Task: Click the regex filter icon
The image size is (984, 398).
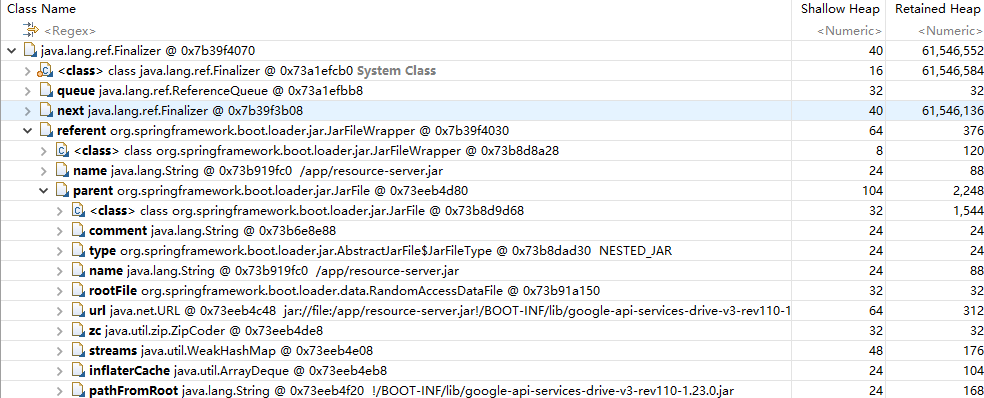Action: click(30, 30)
